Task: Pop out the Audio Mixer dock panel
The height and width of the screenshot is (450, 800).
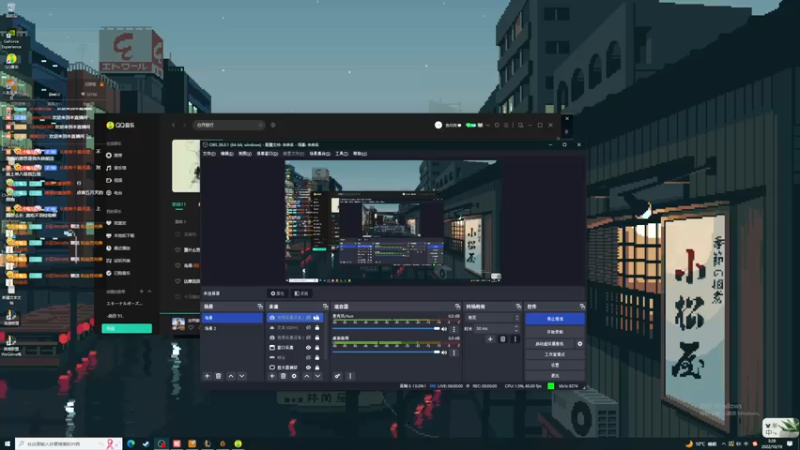Action: (x=457, y=307)
